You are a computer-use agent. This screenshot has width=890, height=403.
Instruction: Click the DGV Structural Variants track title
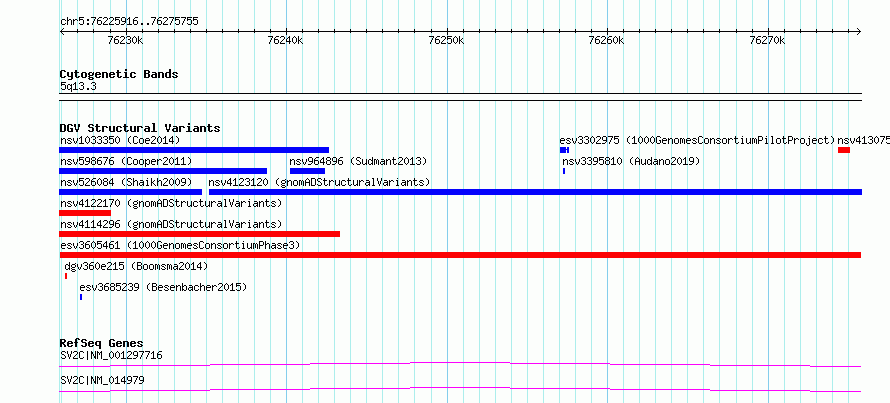coord(140,128)
